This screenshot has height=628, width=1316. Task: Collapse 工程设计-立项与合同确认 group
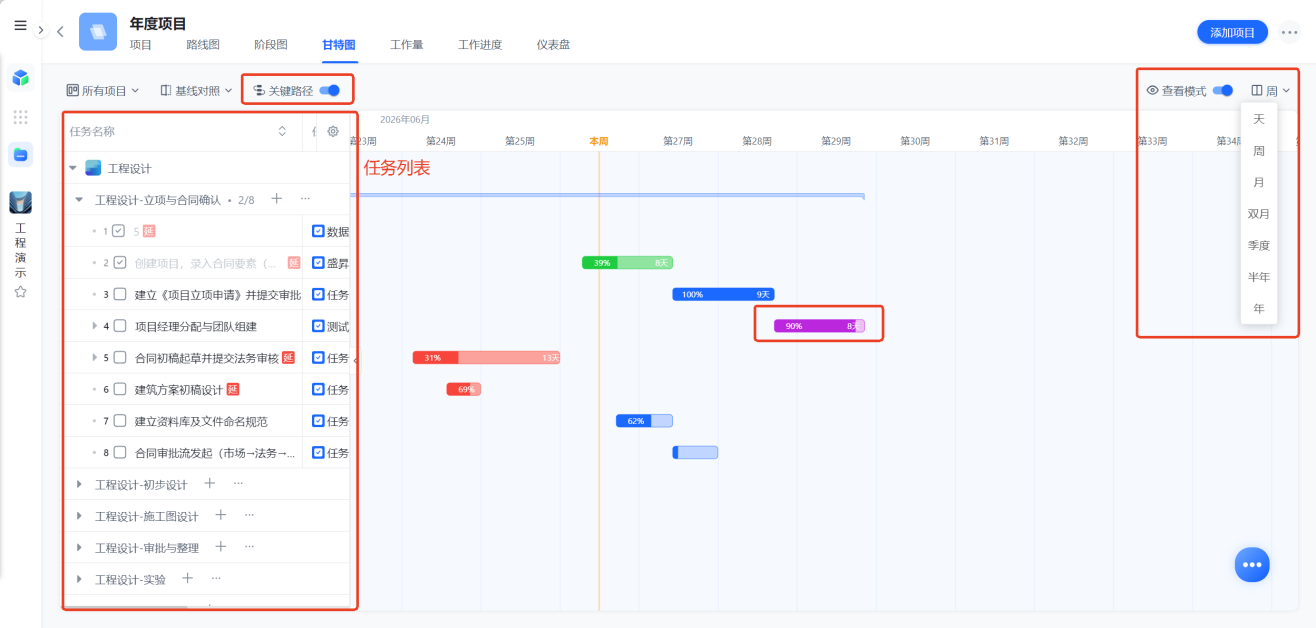pyautogui.click(x=79, y=200)
